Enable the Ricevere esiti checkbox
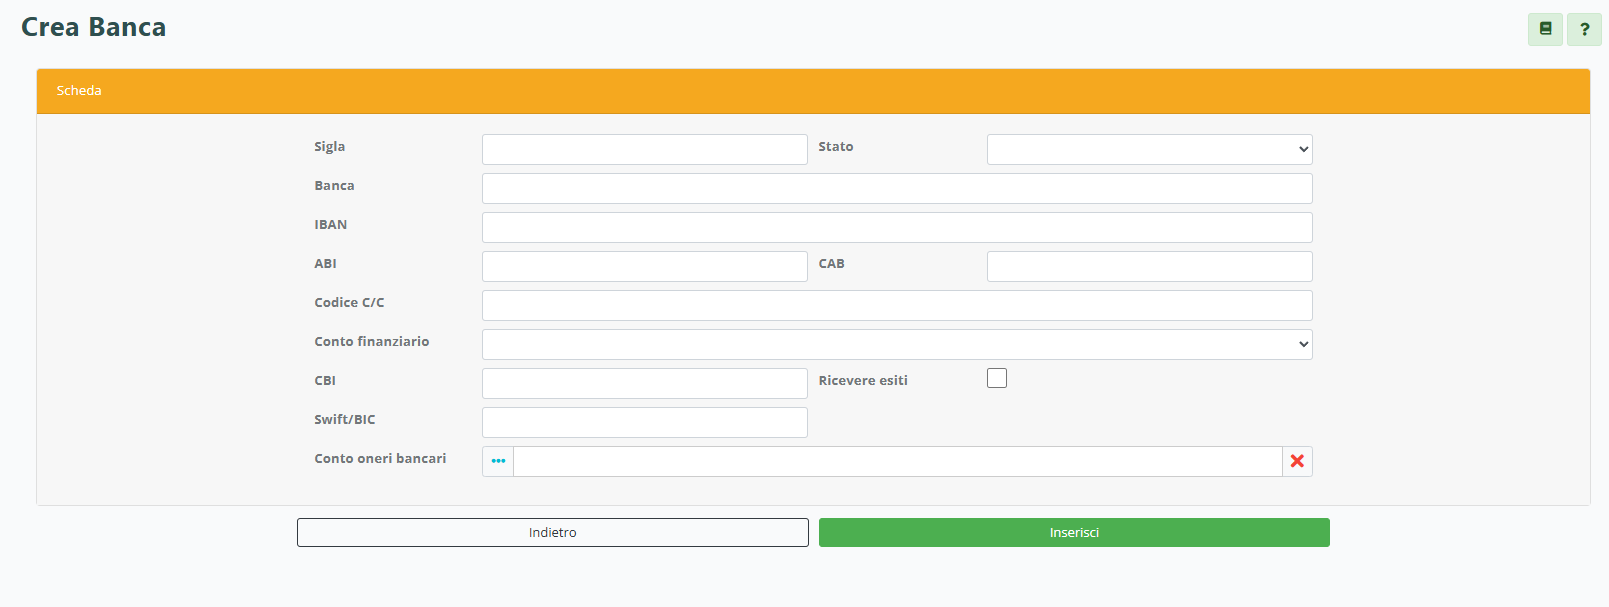The width and height of the screenshot is (1609, 607). click(997, 378)
